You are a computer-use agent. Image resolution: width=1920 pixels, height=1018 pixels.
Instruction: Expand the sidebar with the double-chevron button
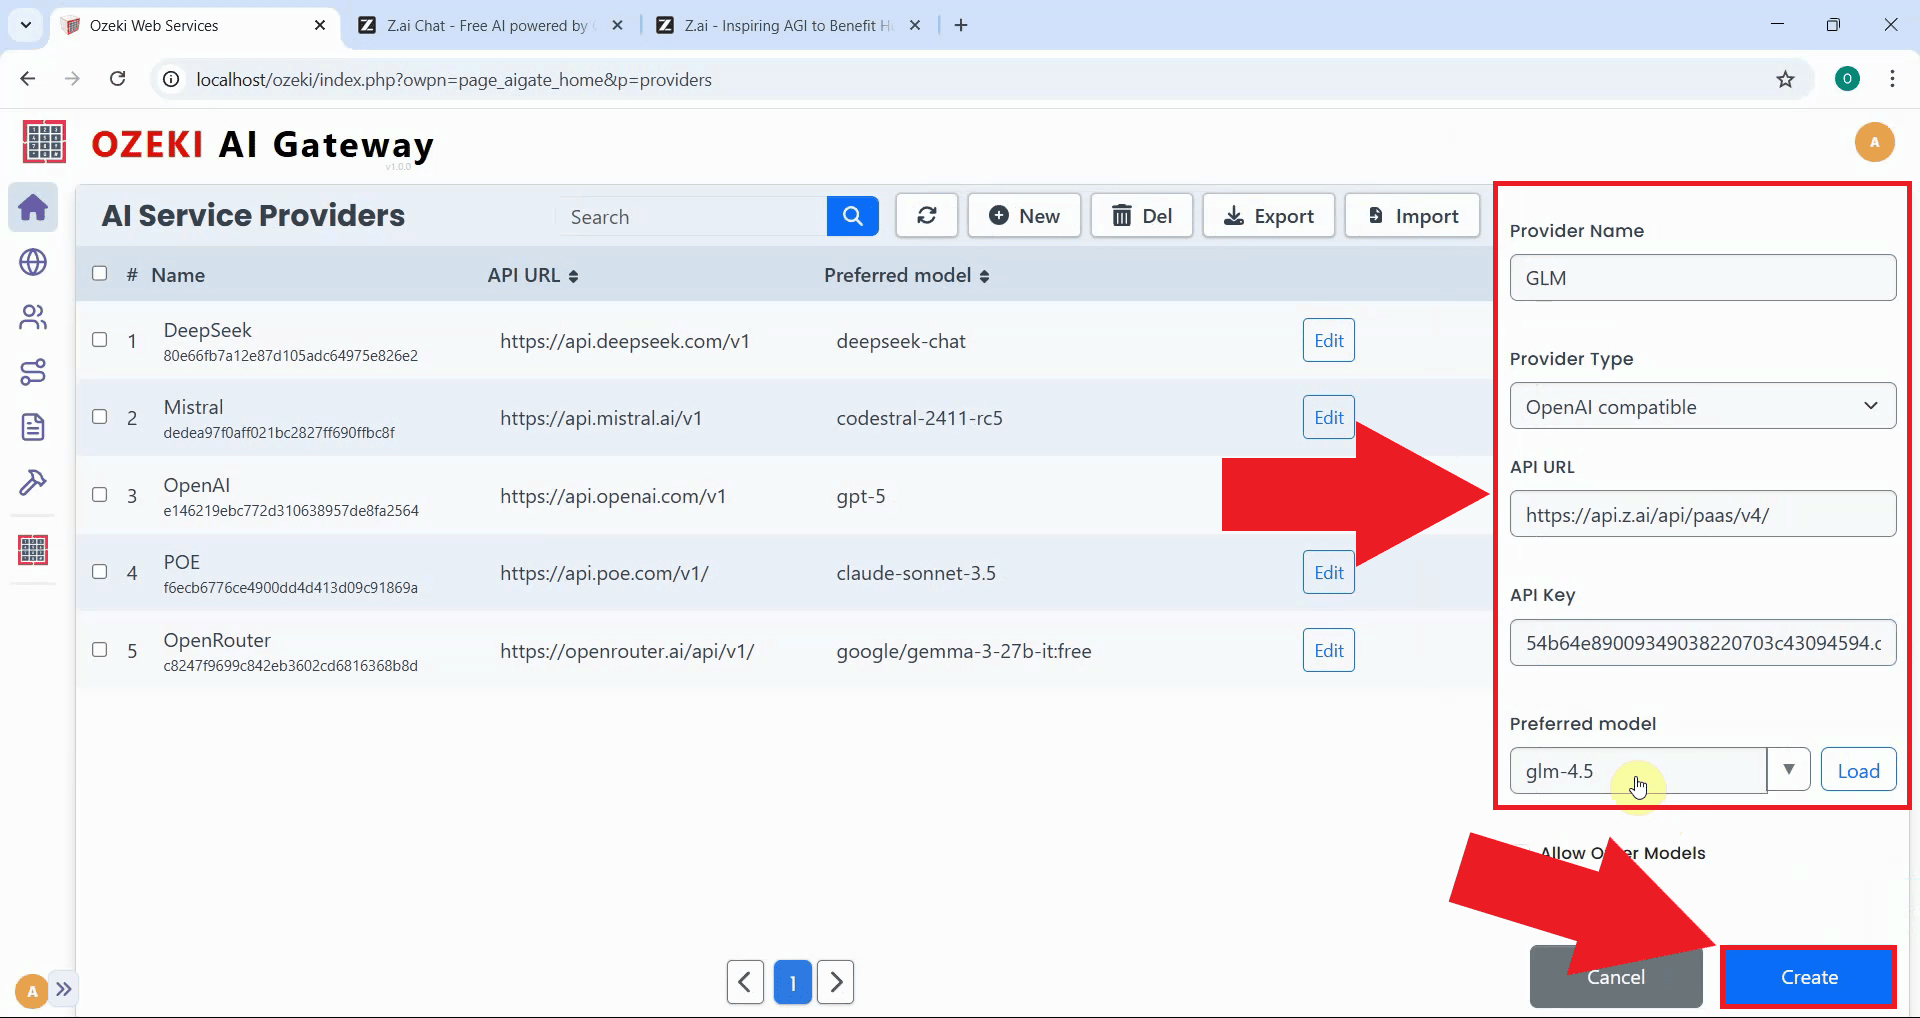[65, 989]
